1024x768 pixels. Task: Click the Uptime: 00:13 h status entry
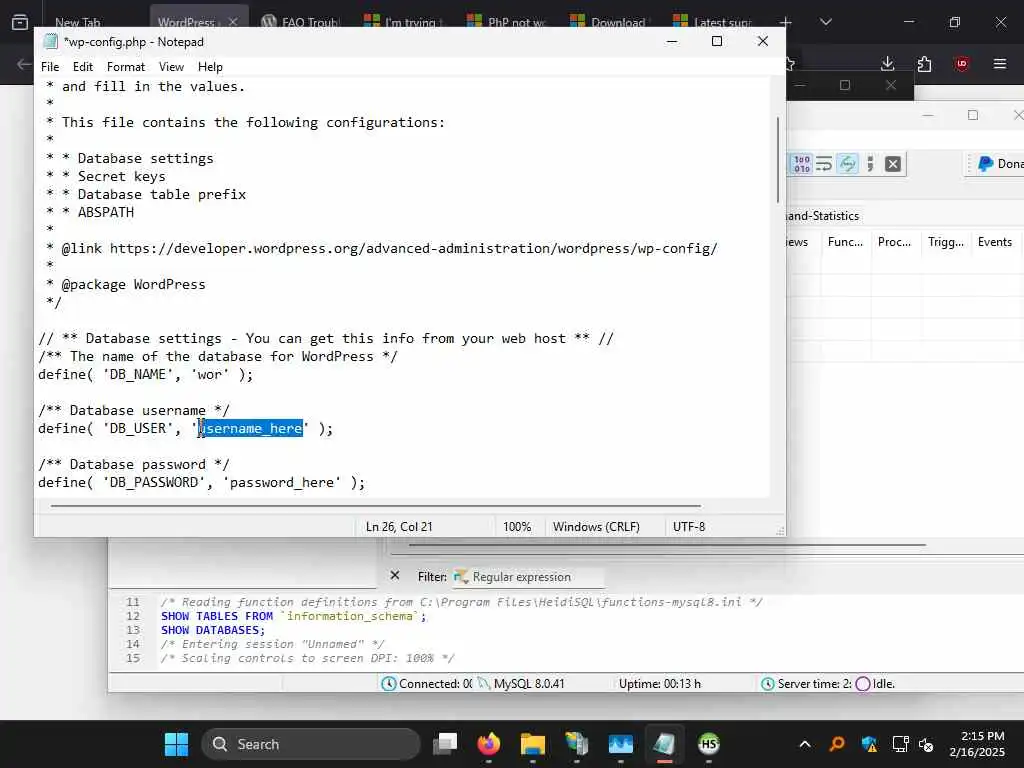(660, 684)
